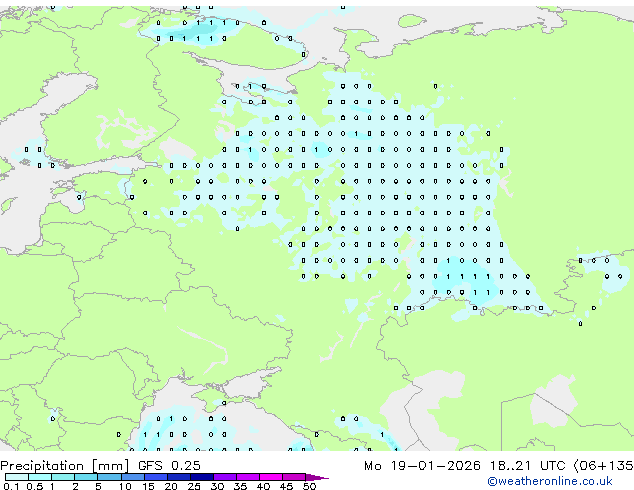Select the 45–50 mm legend swatch

click(294, 477)
